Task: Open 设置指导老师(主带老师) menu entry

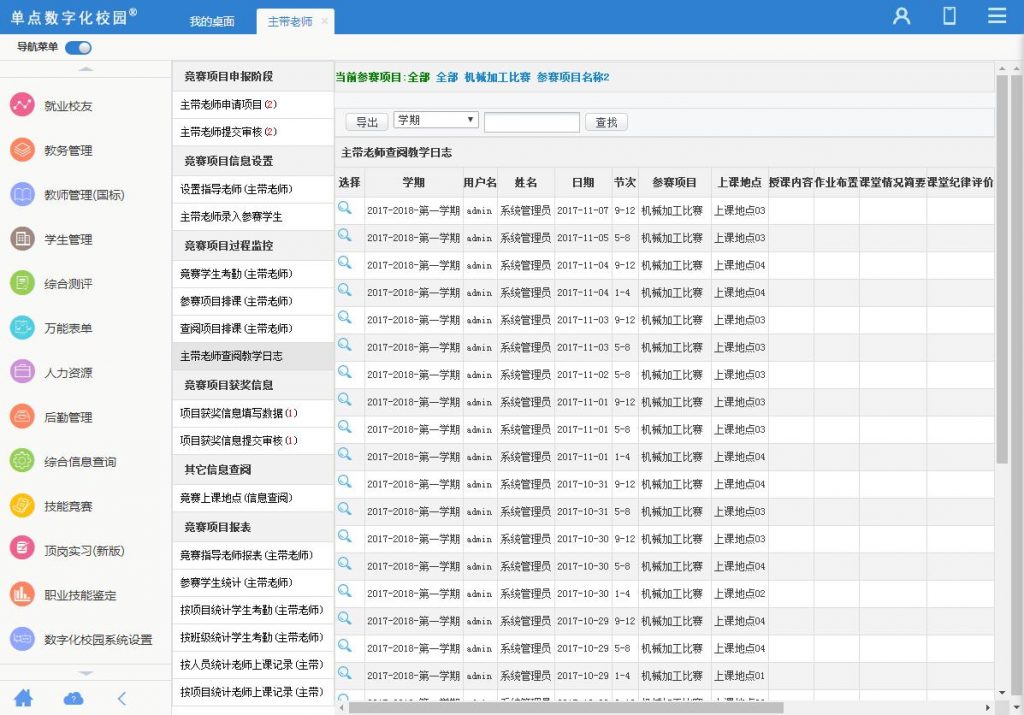Action: 253,189
